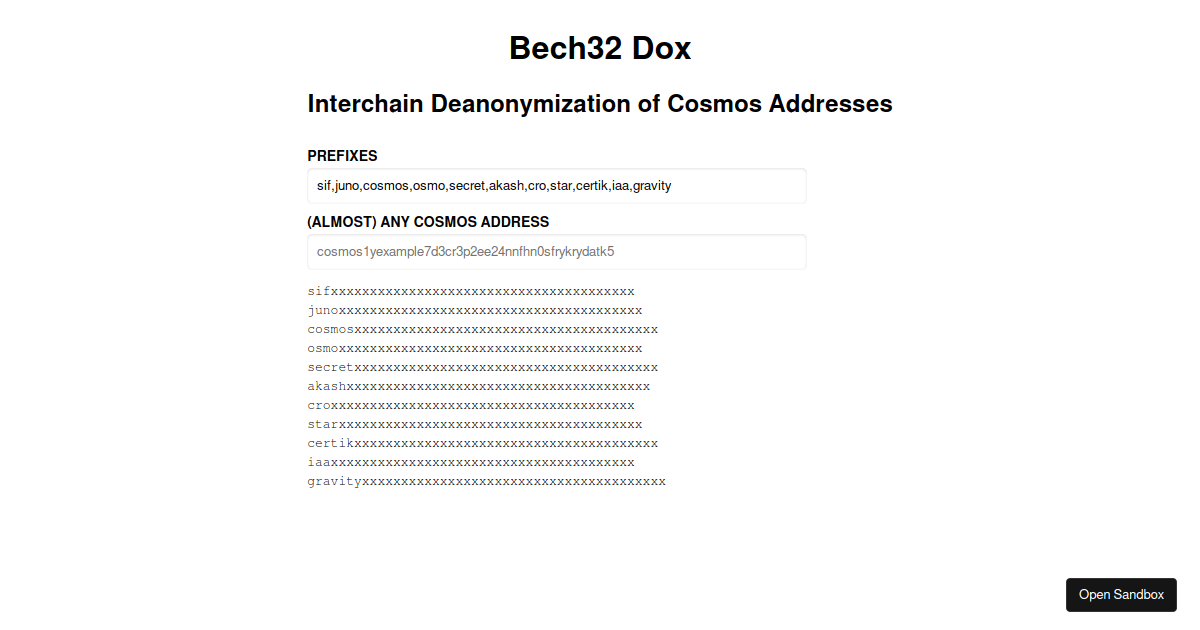Screen dimensions: 1200x630
Task: Click the Bech32 Dox title
Action: tap(599, 47)
